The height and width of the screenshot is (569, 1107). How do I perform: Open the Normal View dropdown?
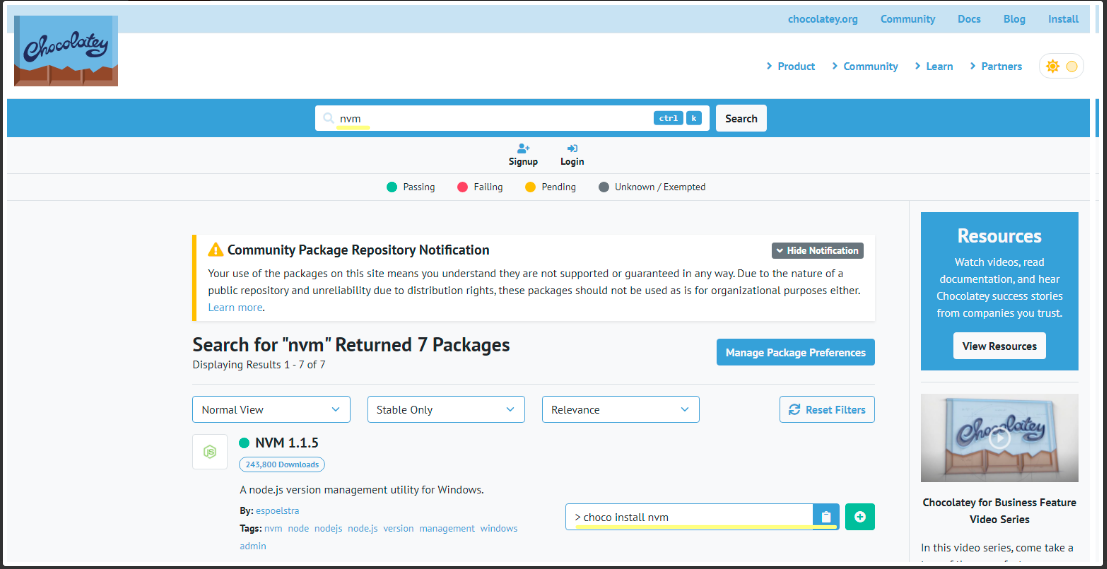coord(271,409)
